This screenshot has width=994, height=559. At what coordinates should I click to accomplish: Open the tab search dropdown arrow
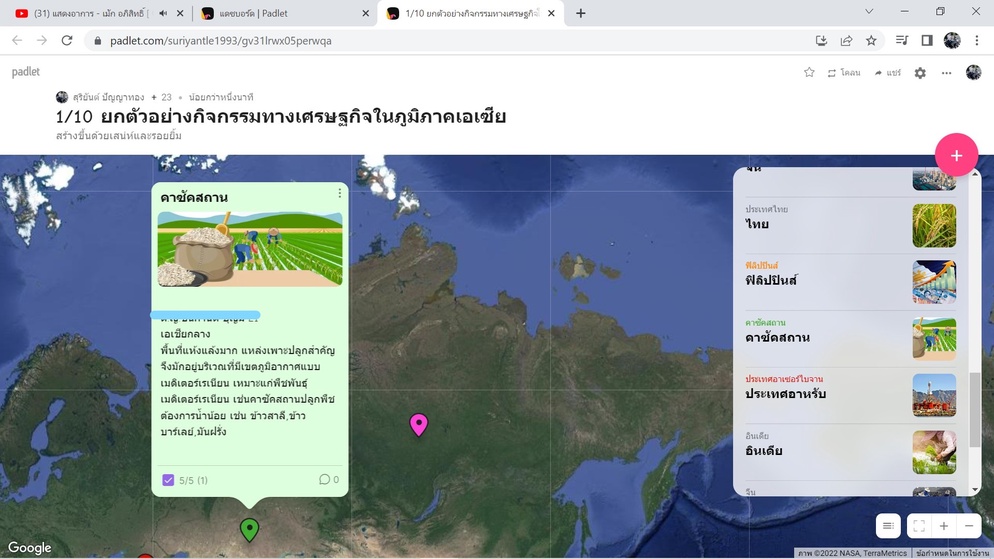869,11
